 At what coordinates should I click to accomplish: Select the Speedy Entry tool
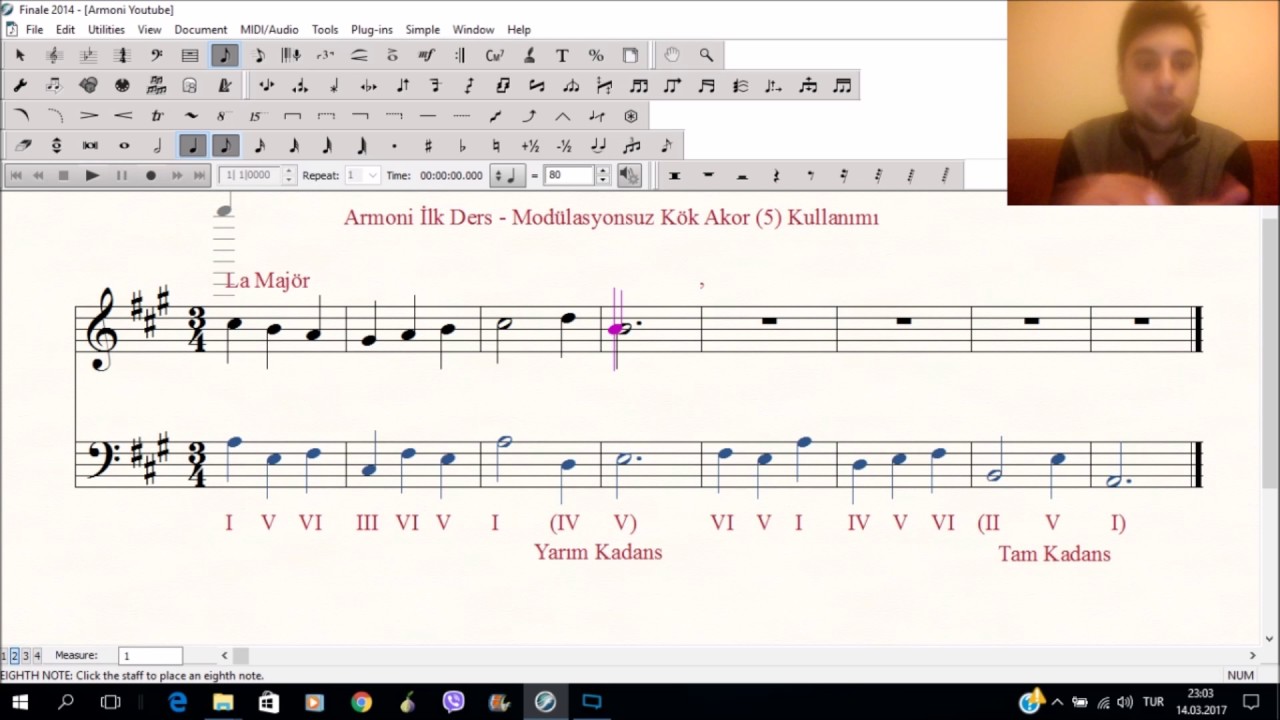click(x=258, y=55)
